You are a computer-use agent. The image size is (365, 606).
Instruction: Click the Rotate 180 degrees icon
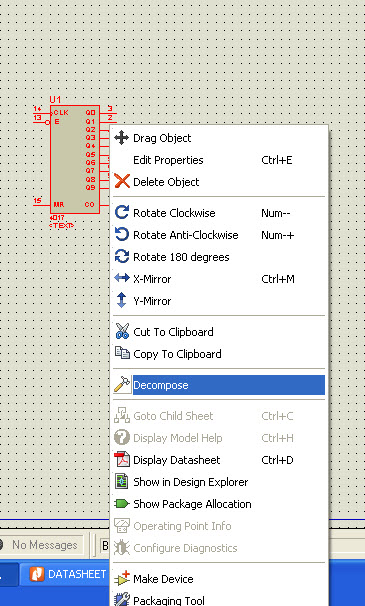tap(122, 256)
